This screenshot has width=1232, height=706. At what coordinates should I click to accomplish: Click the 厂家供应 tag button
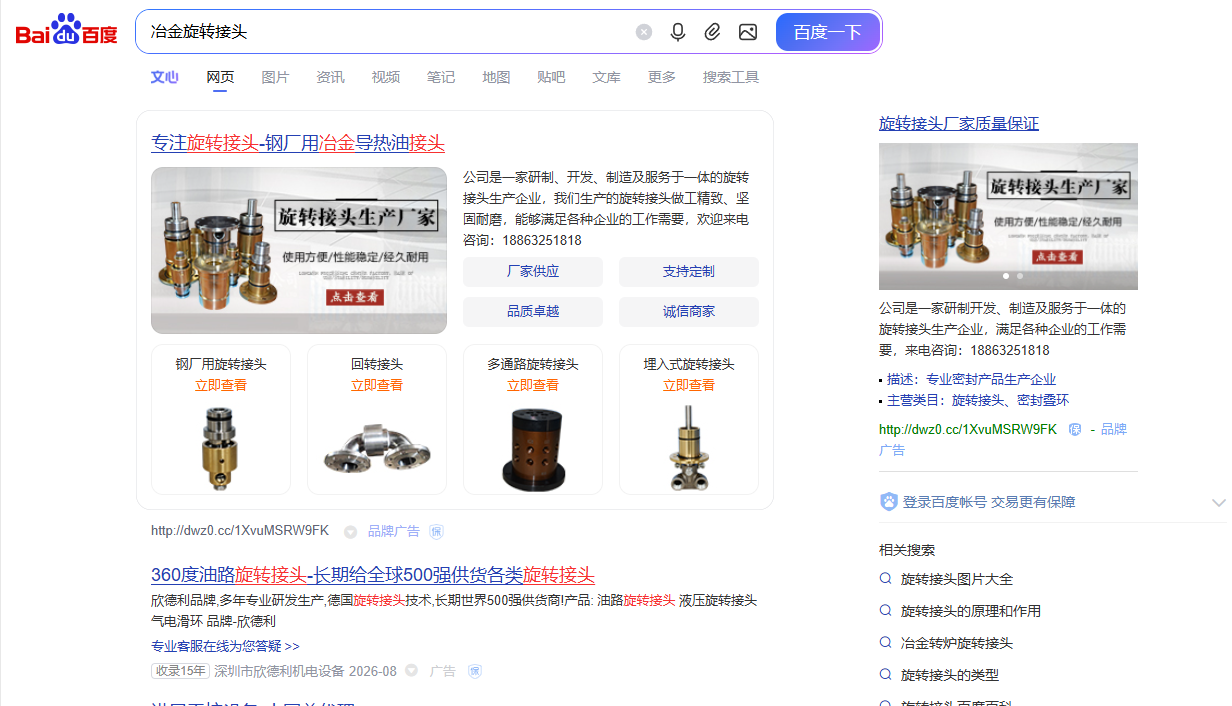tap(533, 272)
